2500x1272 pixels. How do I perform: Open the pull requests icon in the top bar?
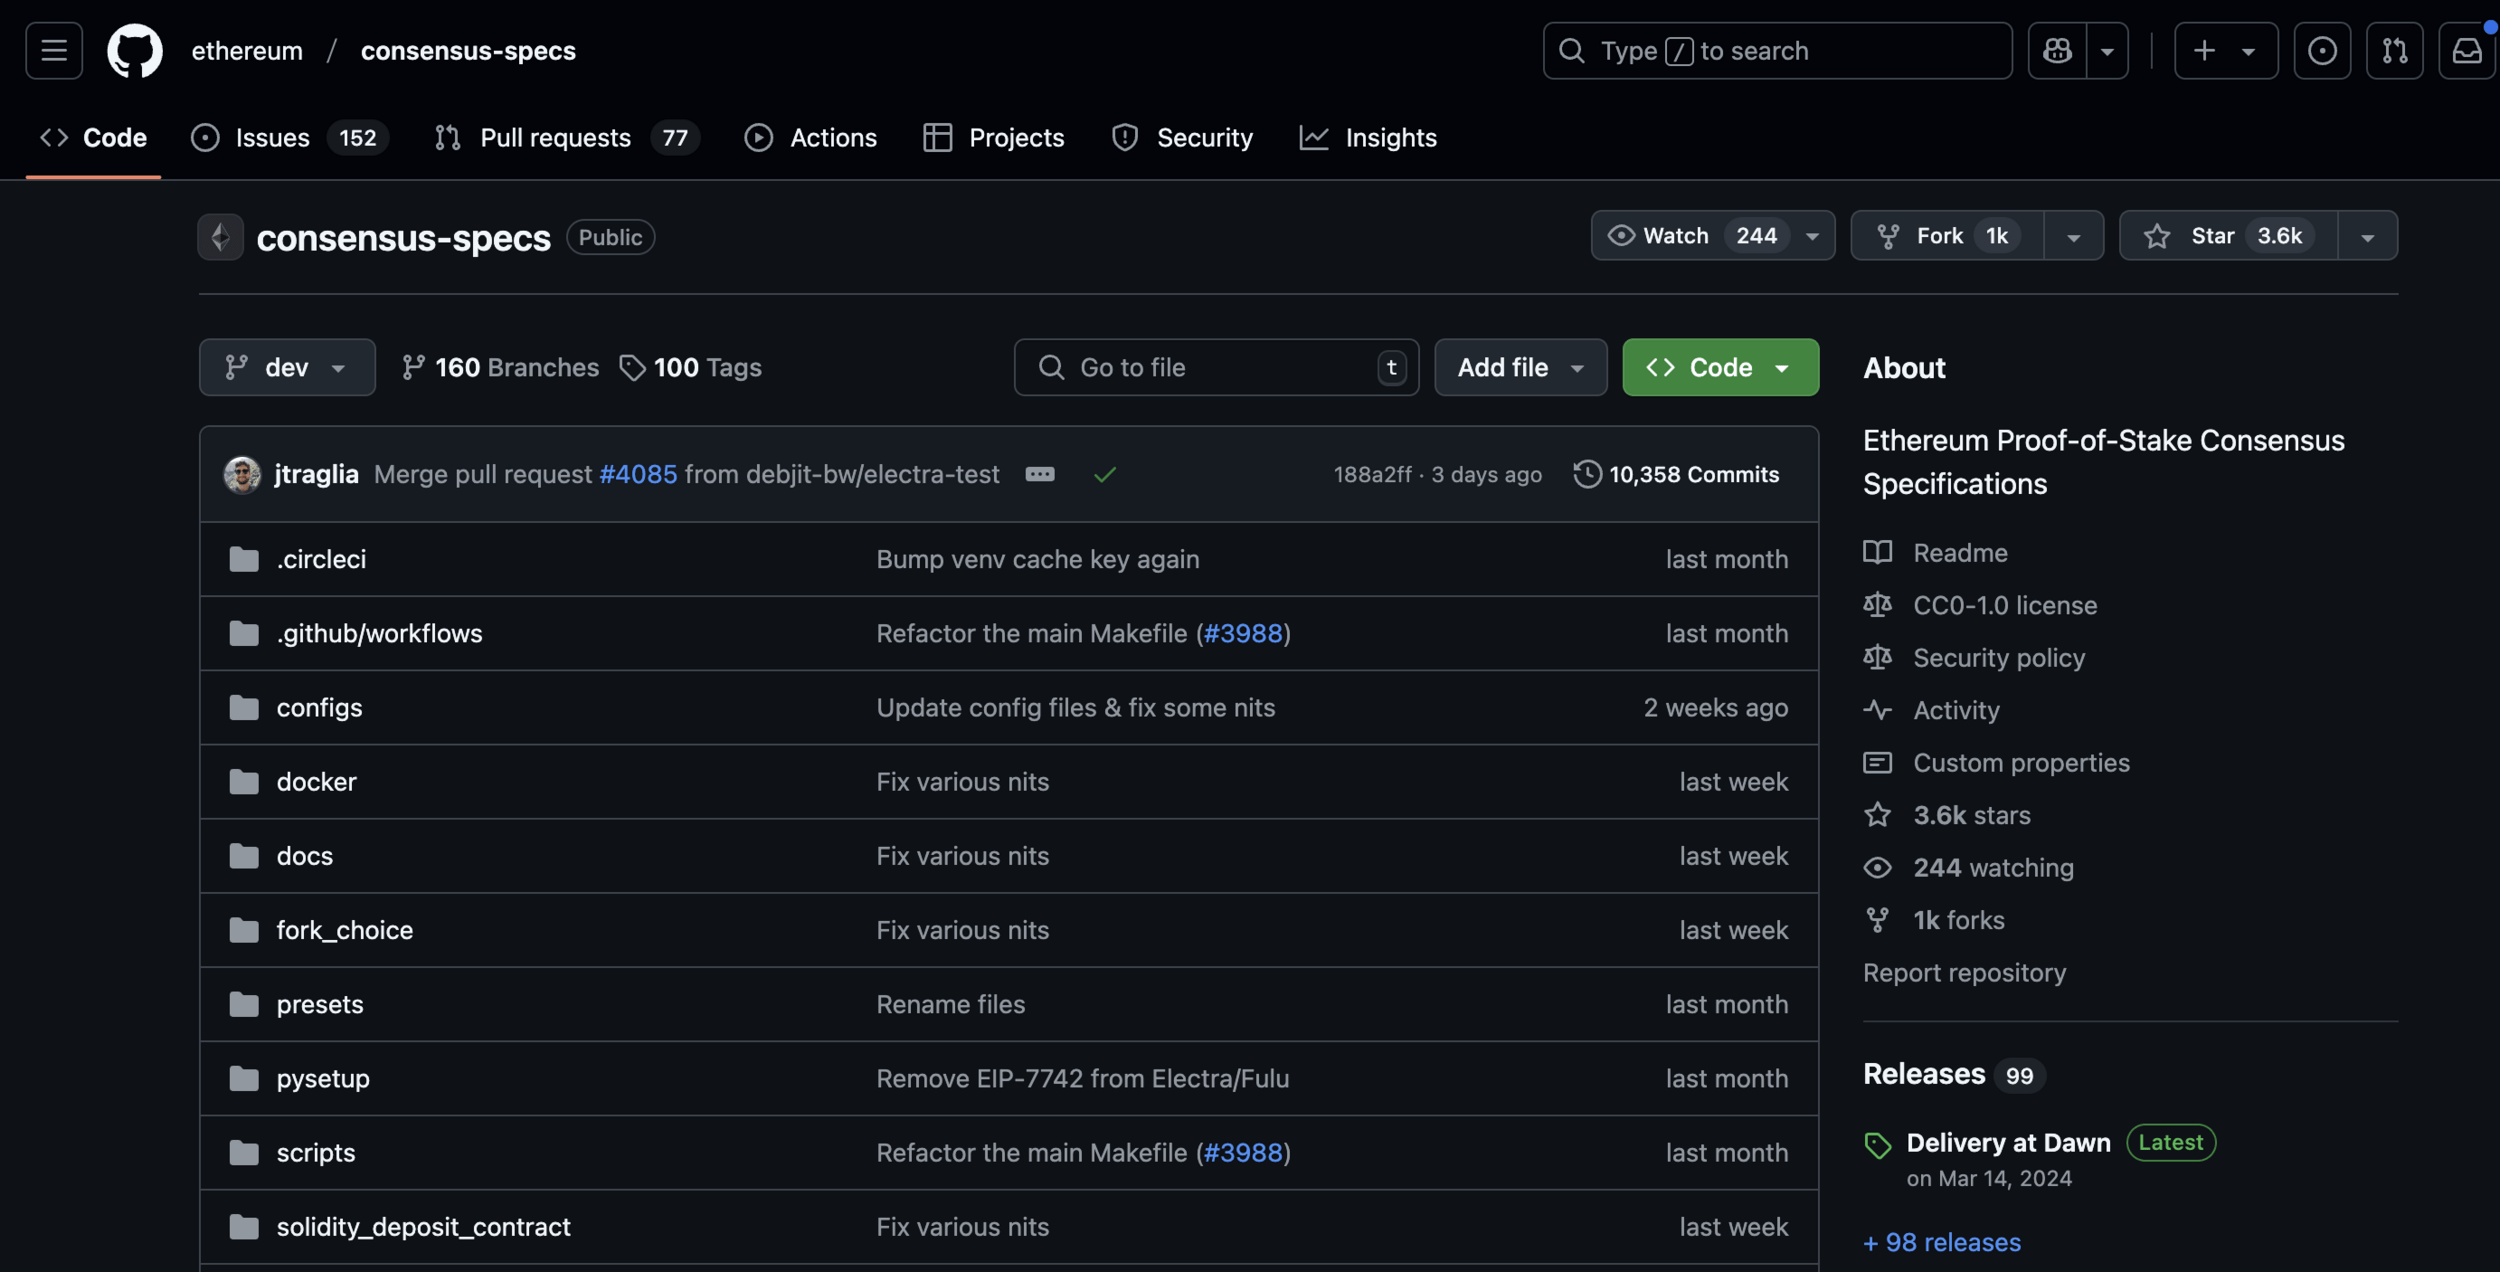point(2394,51)
